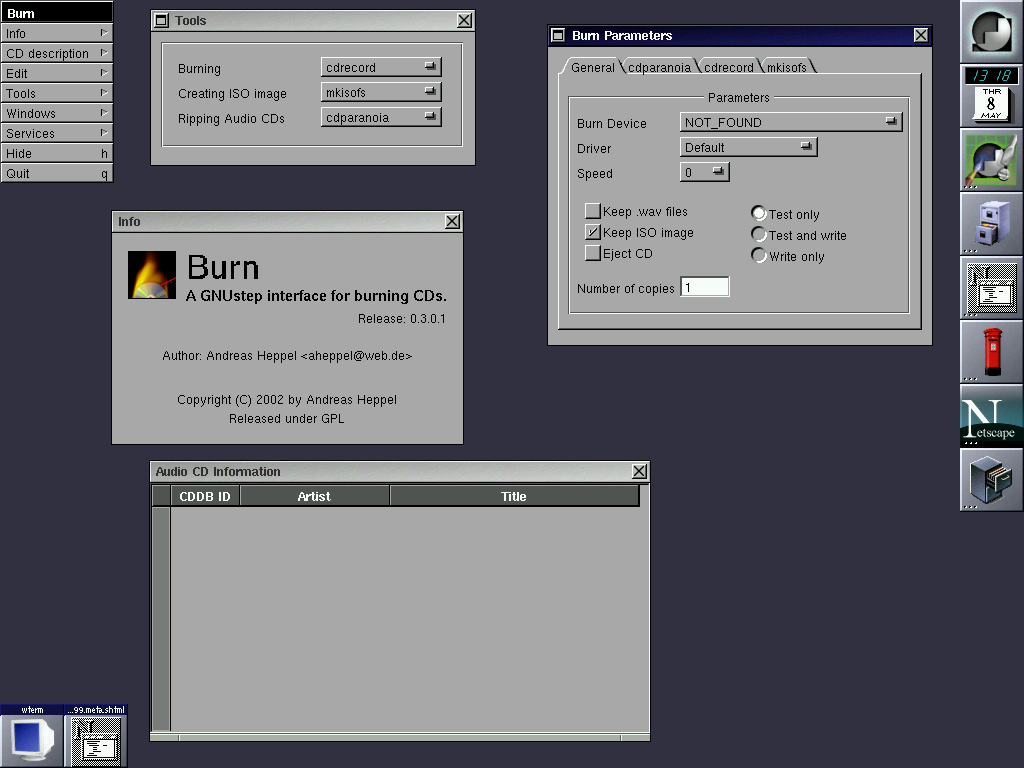Uncheck Keep ISO image option

click(x=593, y=232)
